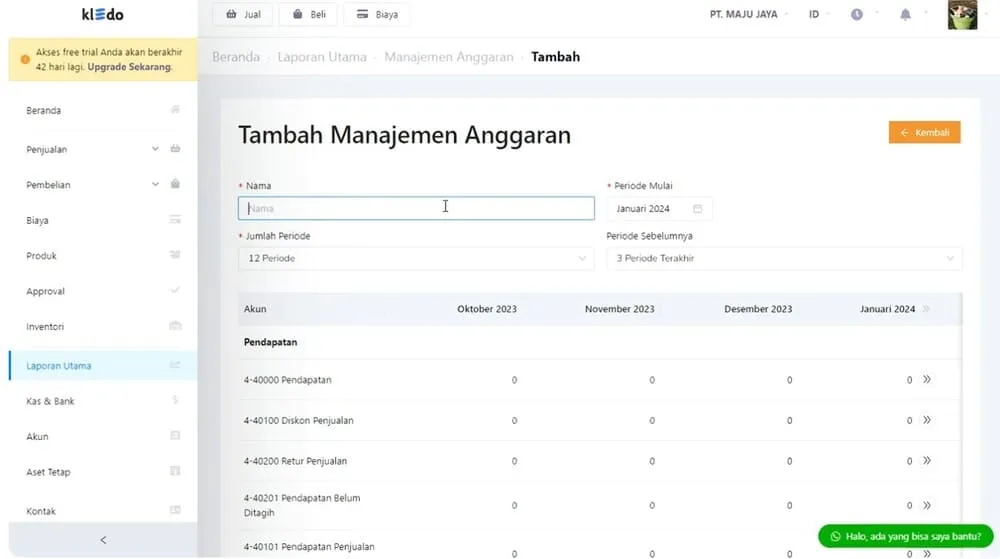Click the 4-40100 Diskon Penjualan row label
Viewport: 1000px width, 559px height.
click(x=298, y=420)
